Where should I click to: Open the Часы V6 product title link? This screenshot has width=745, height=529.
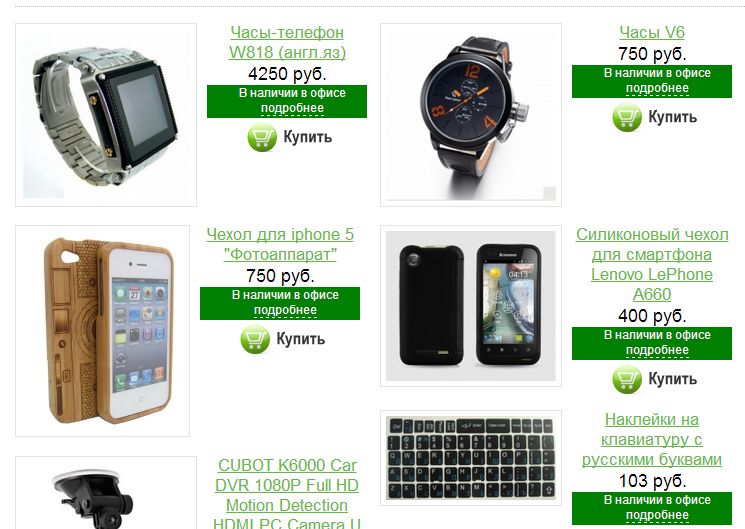652,32
